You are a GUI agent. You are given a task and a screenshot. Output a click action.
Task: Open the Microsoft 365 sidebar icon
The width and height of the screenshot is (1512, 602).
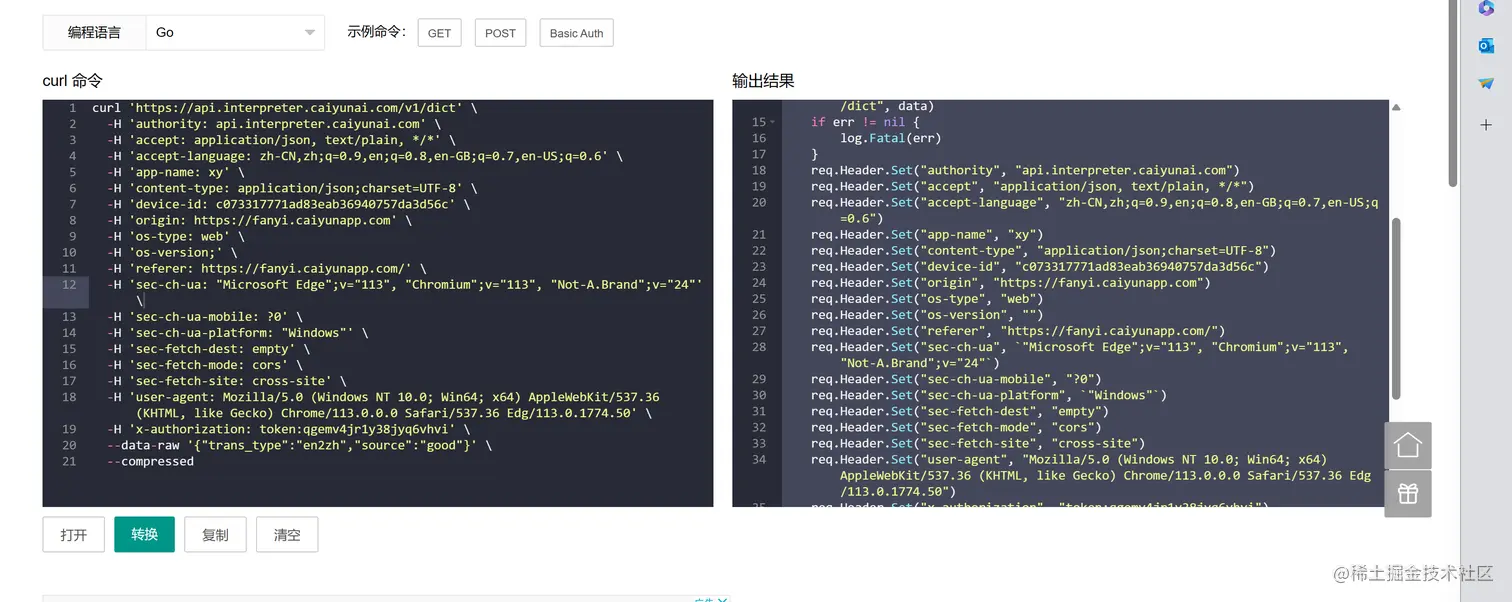coord(1486,8)
